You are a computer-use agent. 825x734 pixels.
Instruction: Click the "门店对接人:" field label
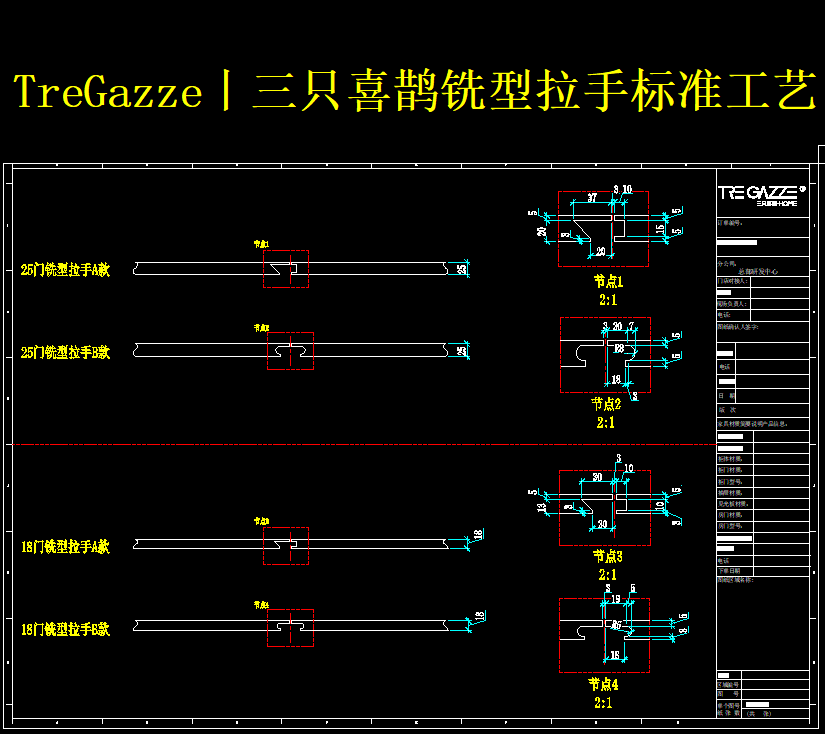732,281
